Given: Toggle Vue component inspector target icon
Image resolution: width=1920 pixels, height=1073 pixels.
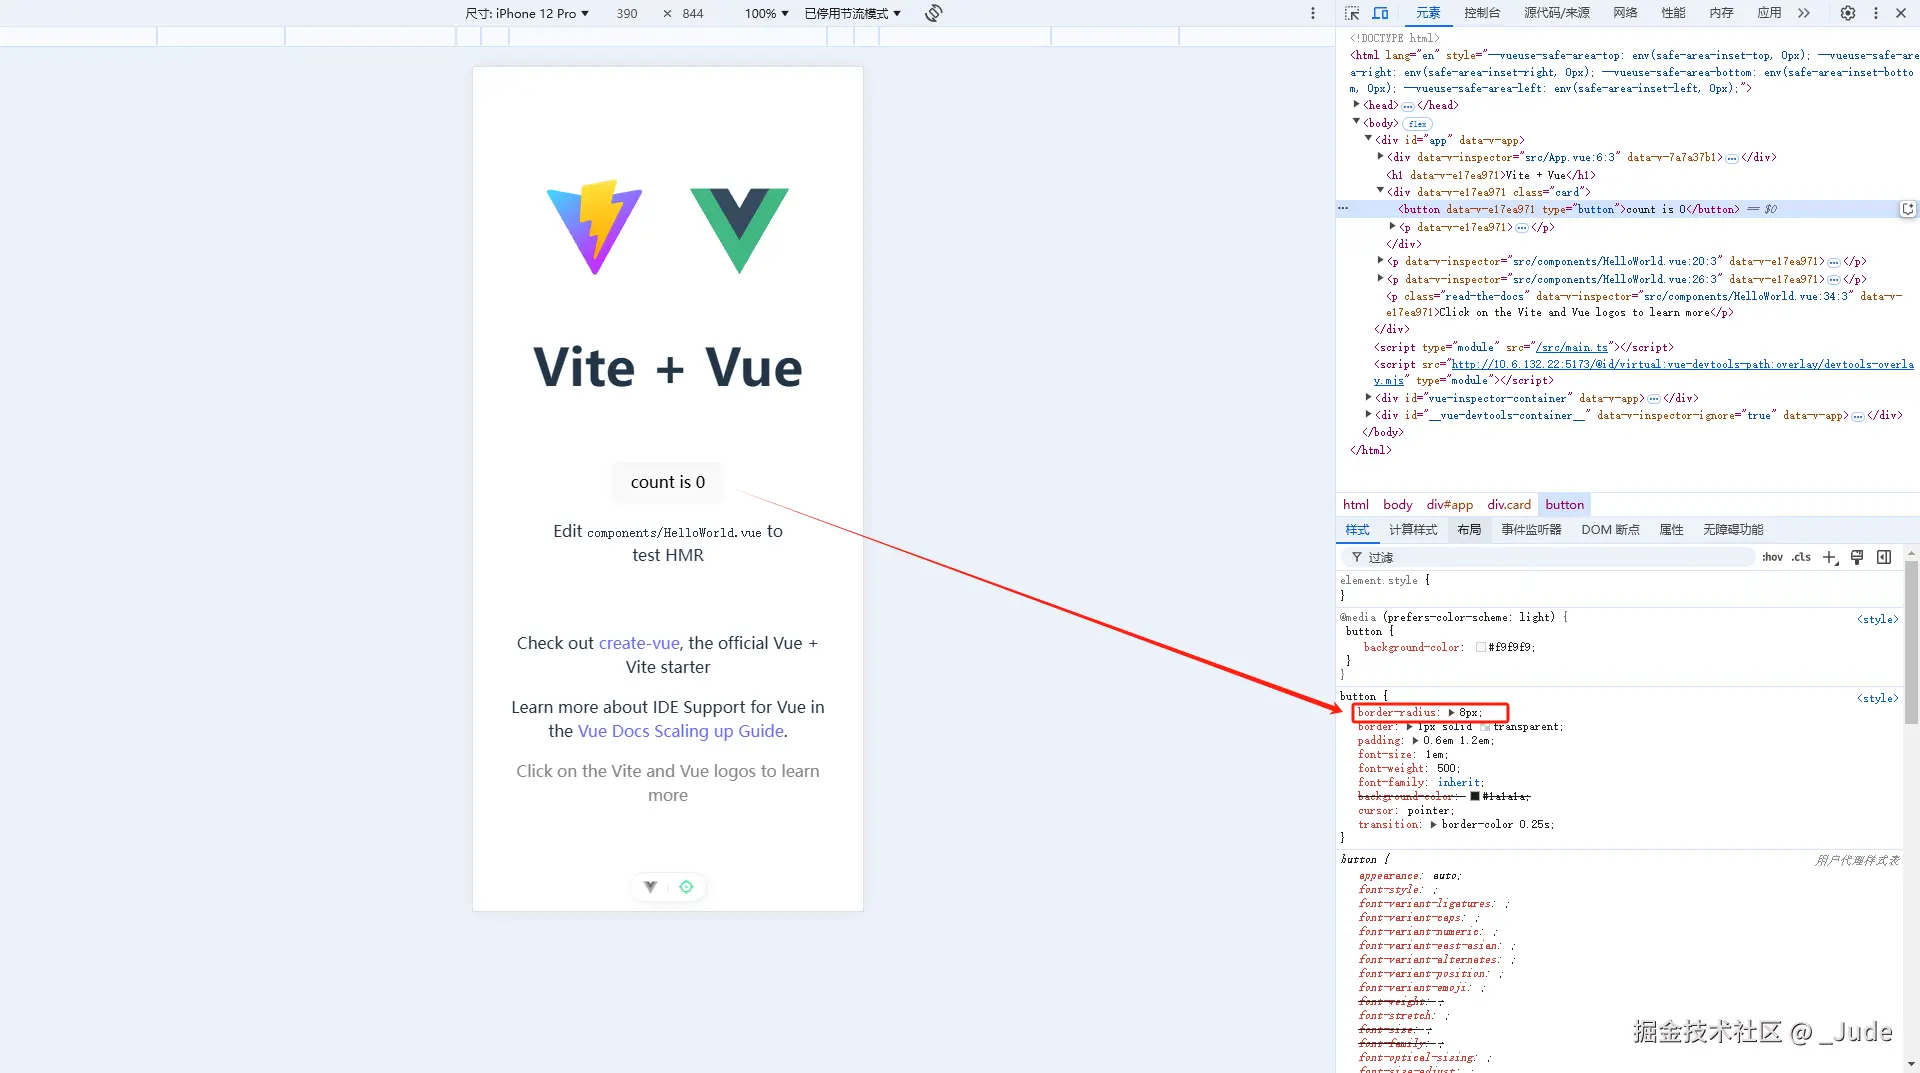Looking at the screenshot, I should 686,887.
